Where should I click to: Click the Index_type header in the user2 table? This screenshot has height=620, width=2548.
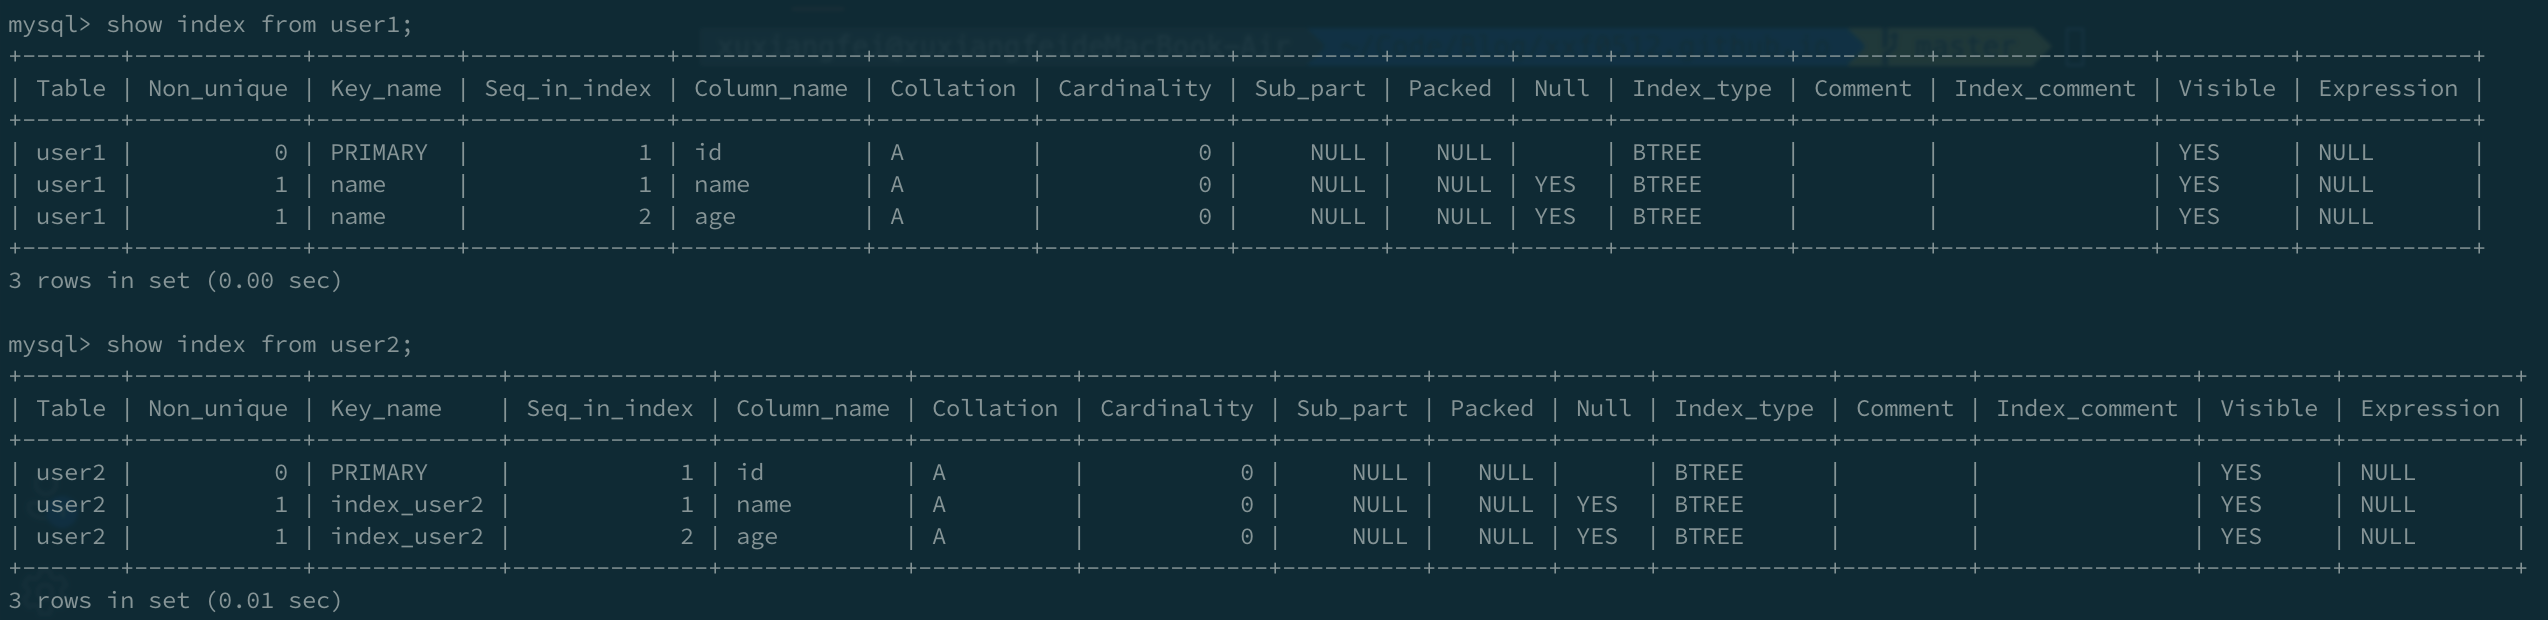(1743, 409)
